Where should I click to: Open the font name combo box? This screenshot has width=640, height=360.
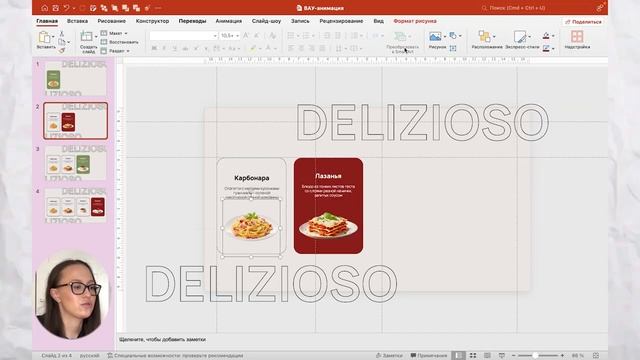(183, 36)
